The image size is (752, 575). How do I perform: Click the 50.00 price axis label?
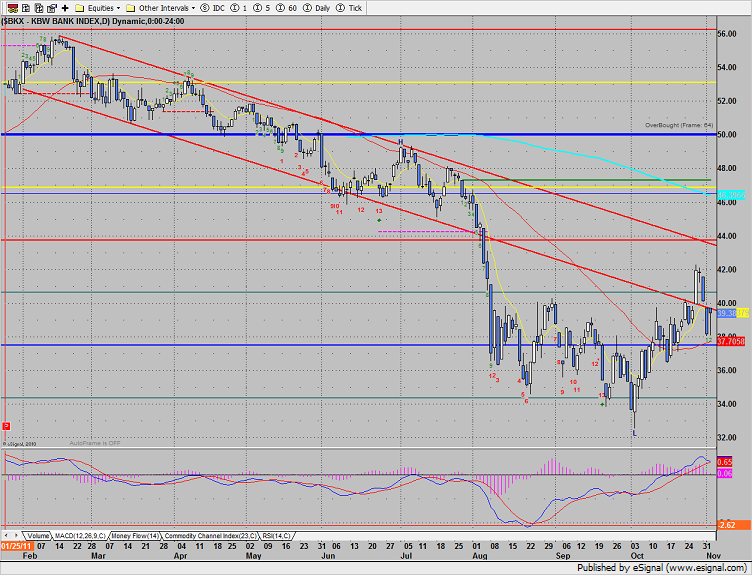pyautogui.click(x=727, y=134)
